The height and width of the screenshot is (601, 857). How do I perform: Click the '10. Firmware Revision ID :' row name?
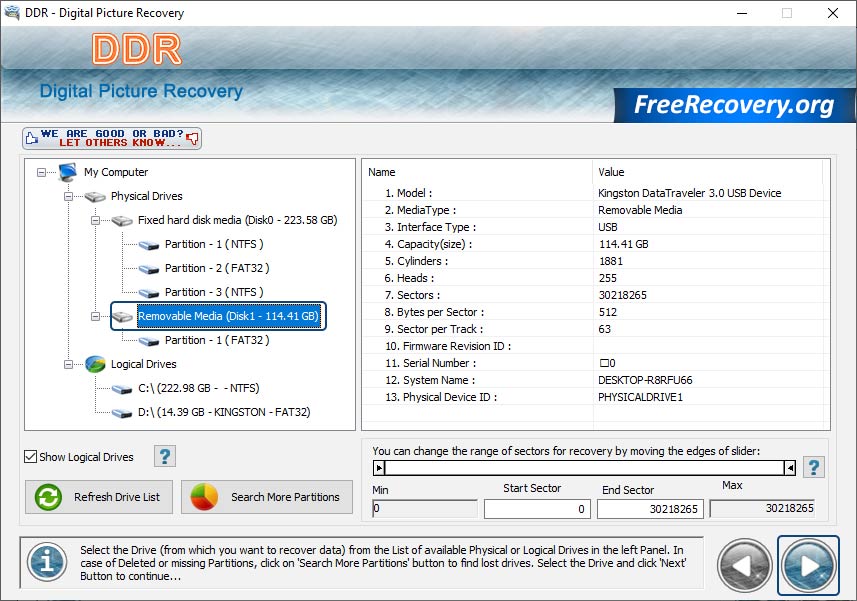[x=448, y=346]
